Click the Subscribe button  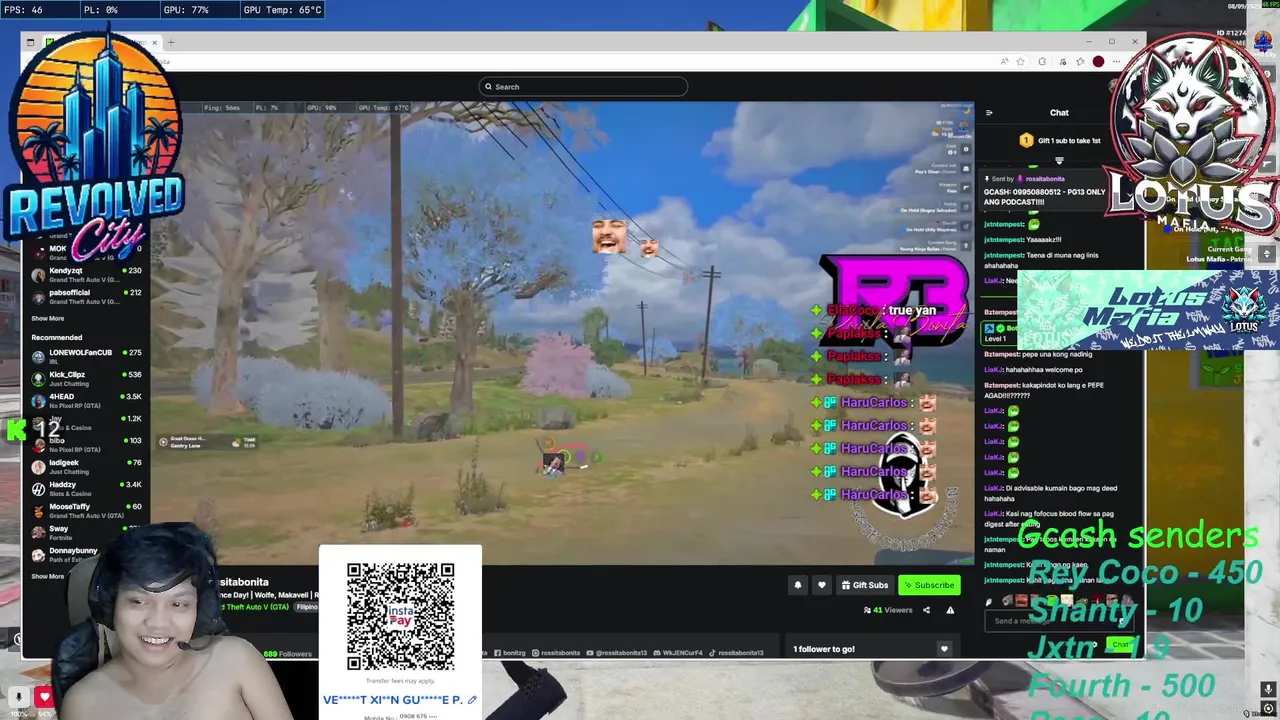(x=929, y=585)
